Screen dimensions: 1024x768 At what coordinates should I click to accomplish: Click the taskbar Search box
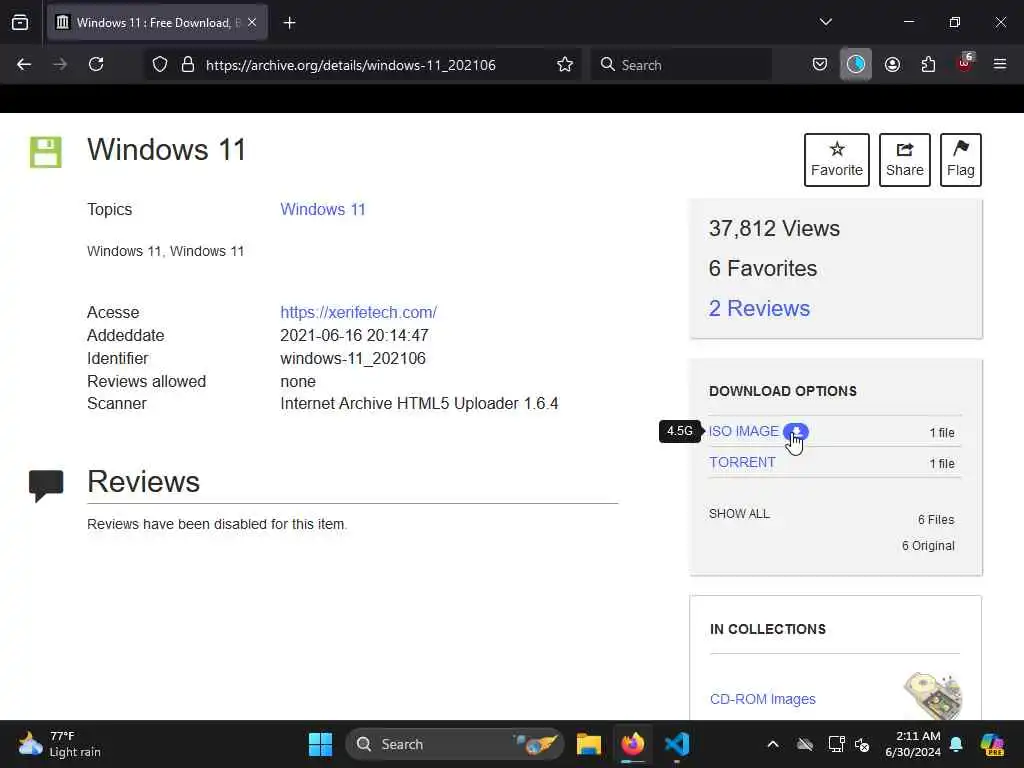[455, 744]
